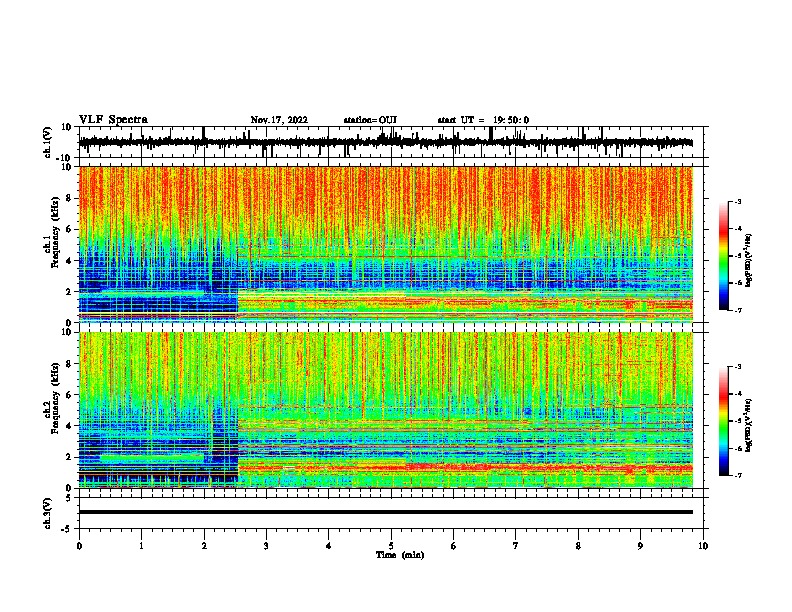Click the 'start UT = 19:50:0' label
Screen dimensions: 792x612
[483, 120]
